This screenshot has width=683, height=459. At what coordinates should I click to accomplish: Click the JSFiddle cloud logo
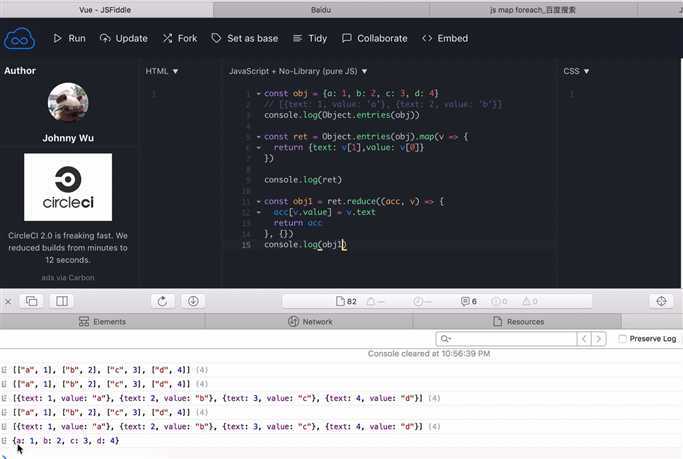click(x=18, y=39)
